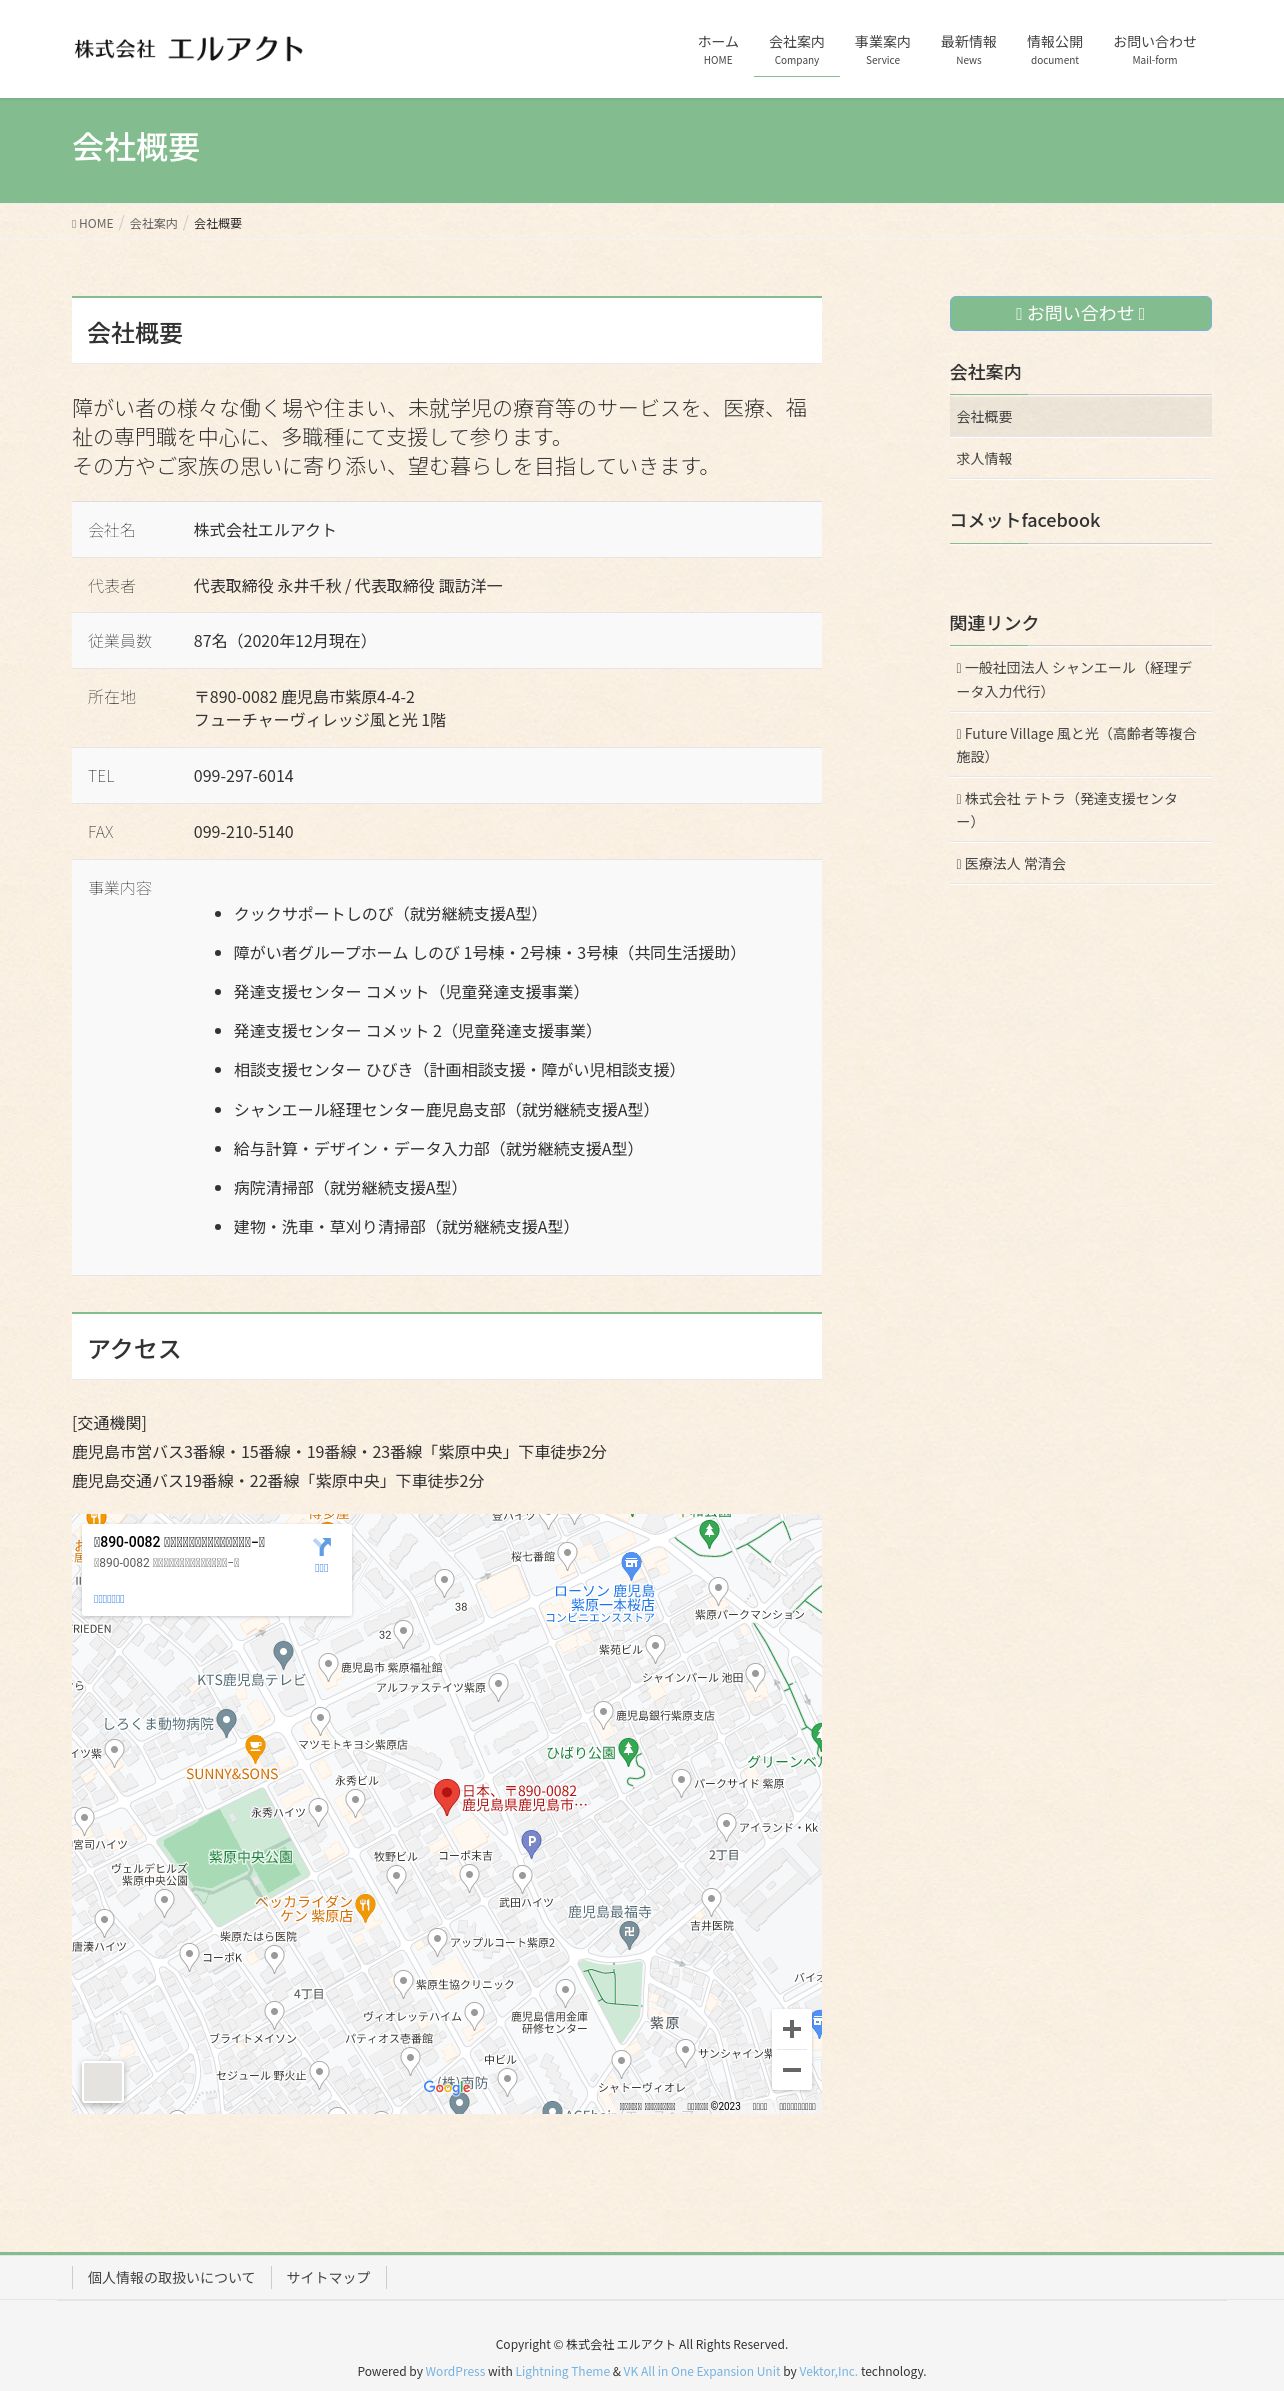The image size is (1284, 2391).
Task: Click the アップルコート紫原2 map marker
Action: pyautogui.click(x=437, y=1941)
